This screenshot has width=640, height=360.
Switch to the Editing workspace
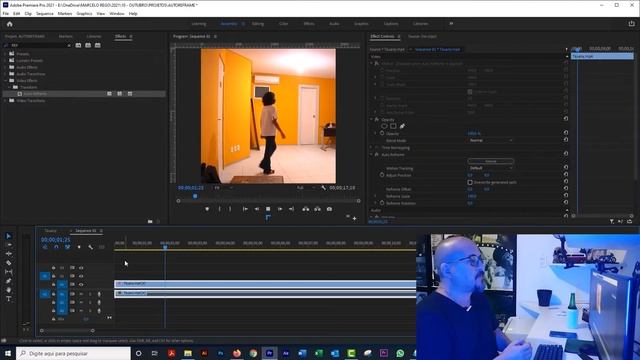pos(258,24)
